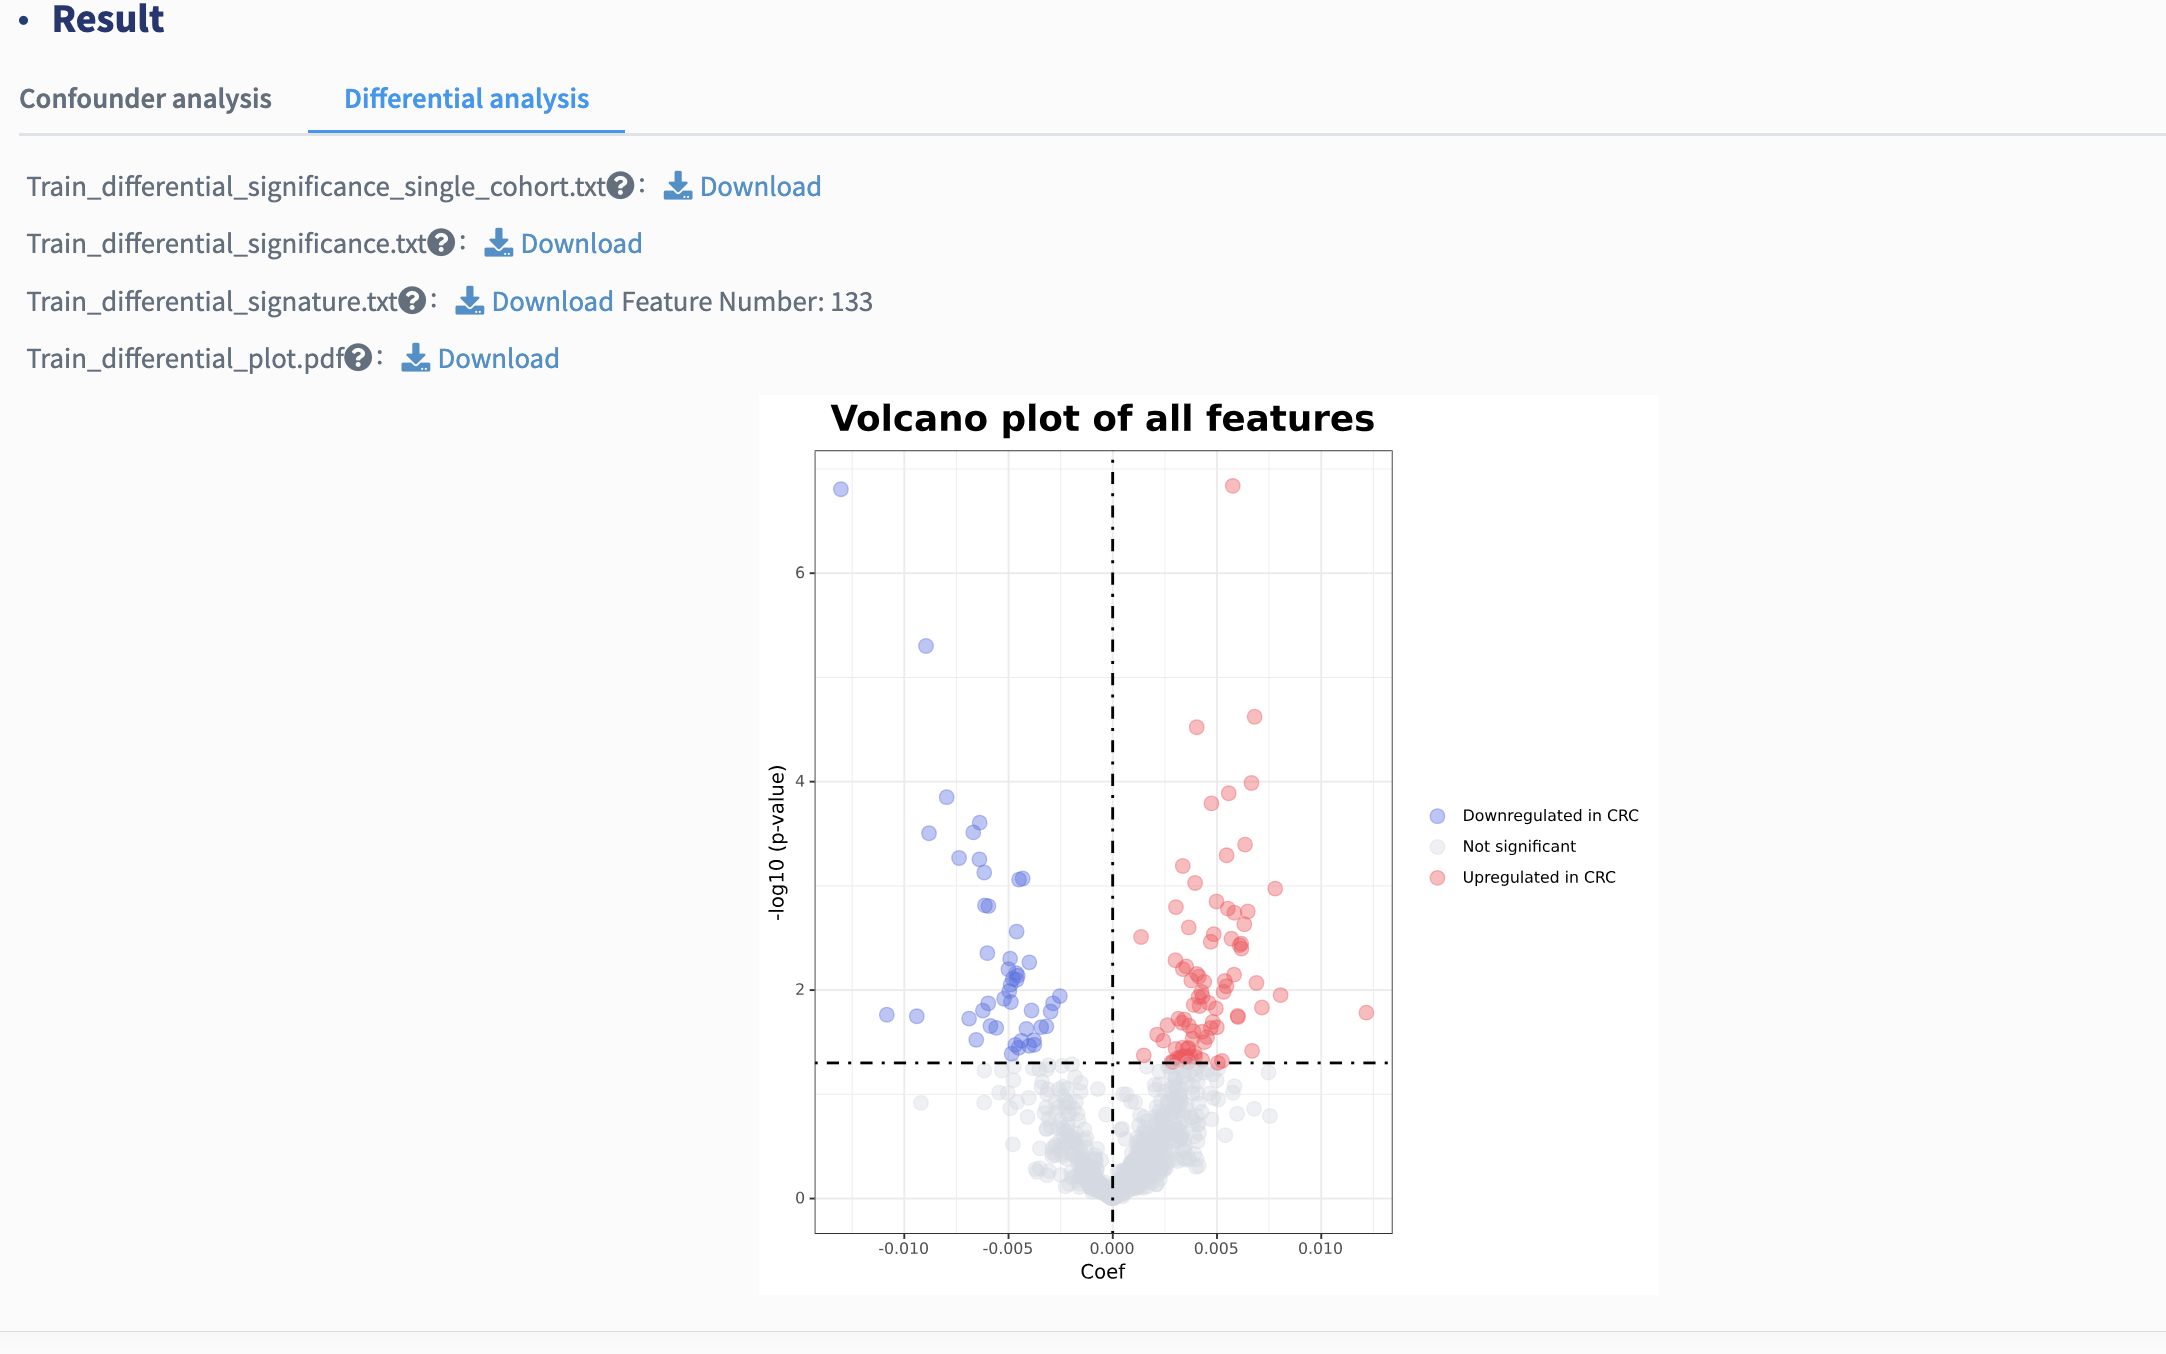This screenshot has height=1354, width=2166.
Task: Click the Downregulated in CRC legend swatch
Action: [x=1437, y=816]
